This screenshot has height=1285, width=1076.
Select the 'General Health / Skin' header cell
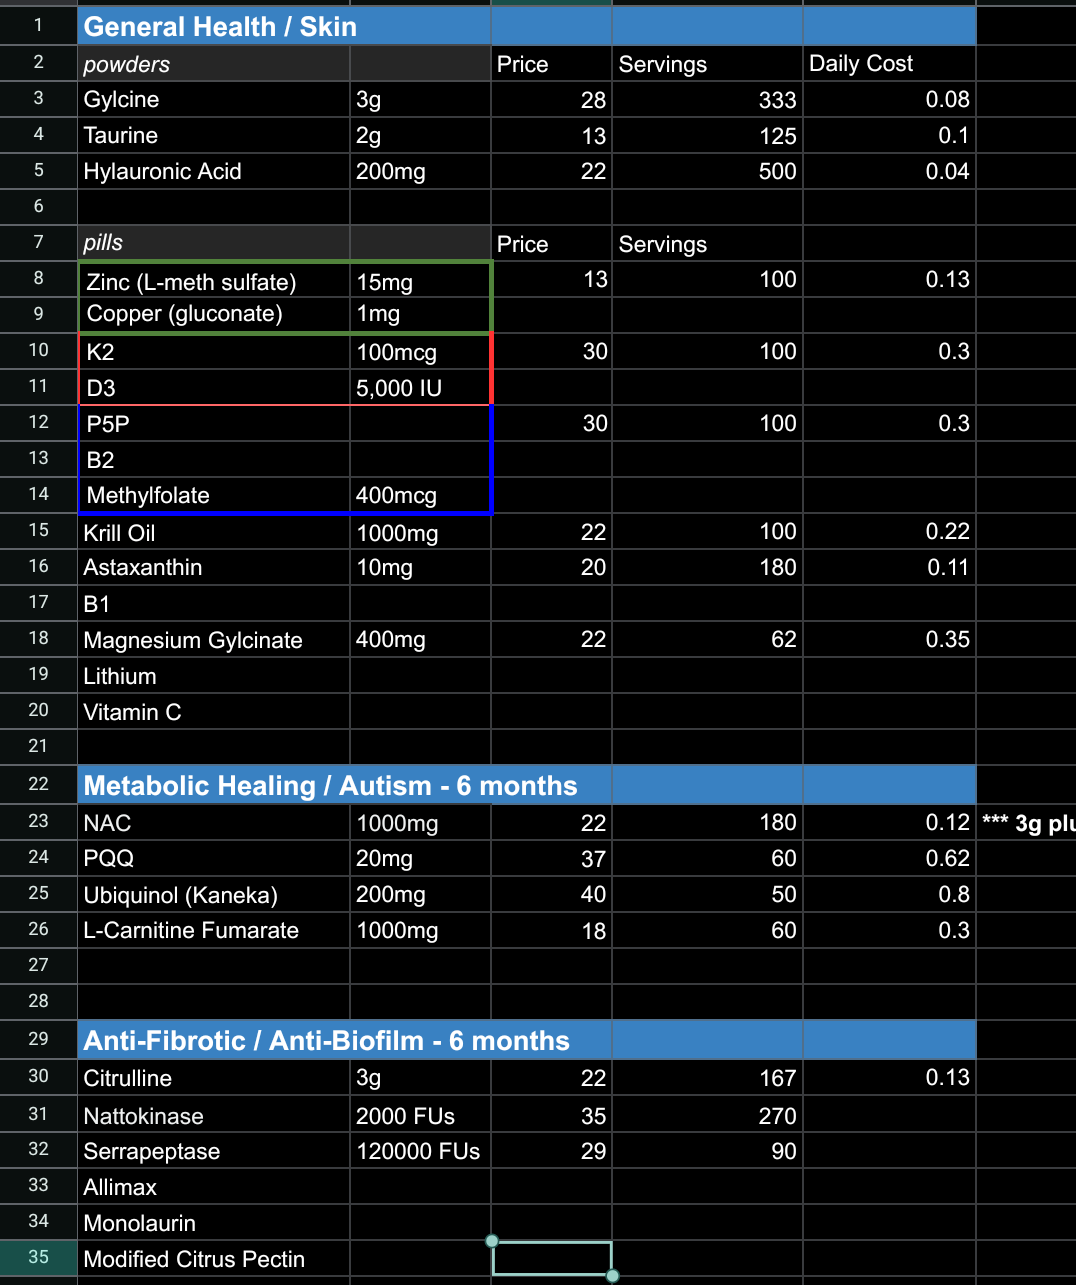click(284, 27)
